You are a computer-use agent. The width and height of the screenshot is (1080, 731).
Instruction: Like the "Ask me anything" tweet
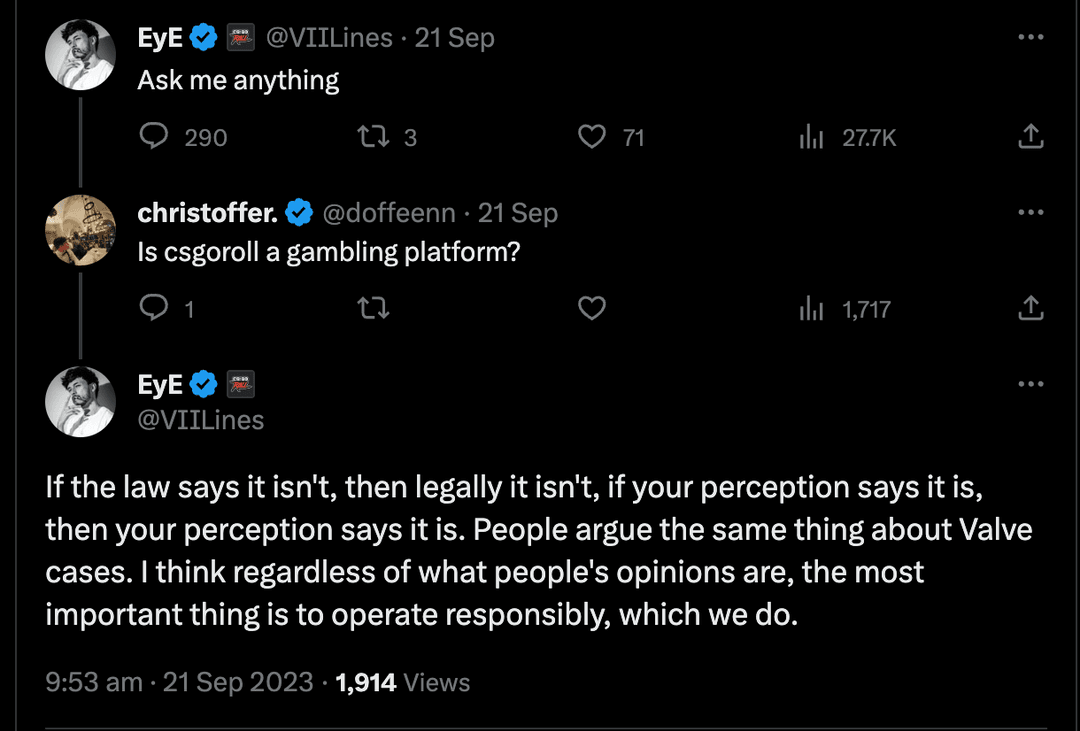pyautogui.click(x=593, y=137)
